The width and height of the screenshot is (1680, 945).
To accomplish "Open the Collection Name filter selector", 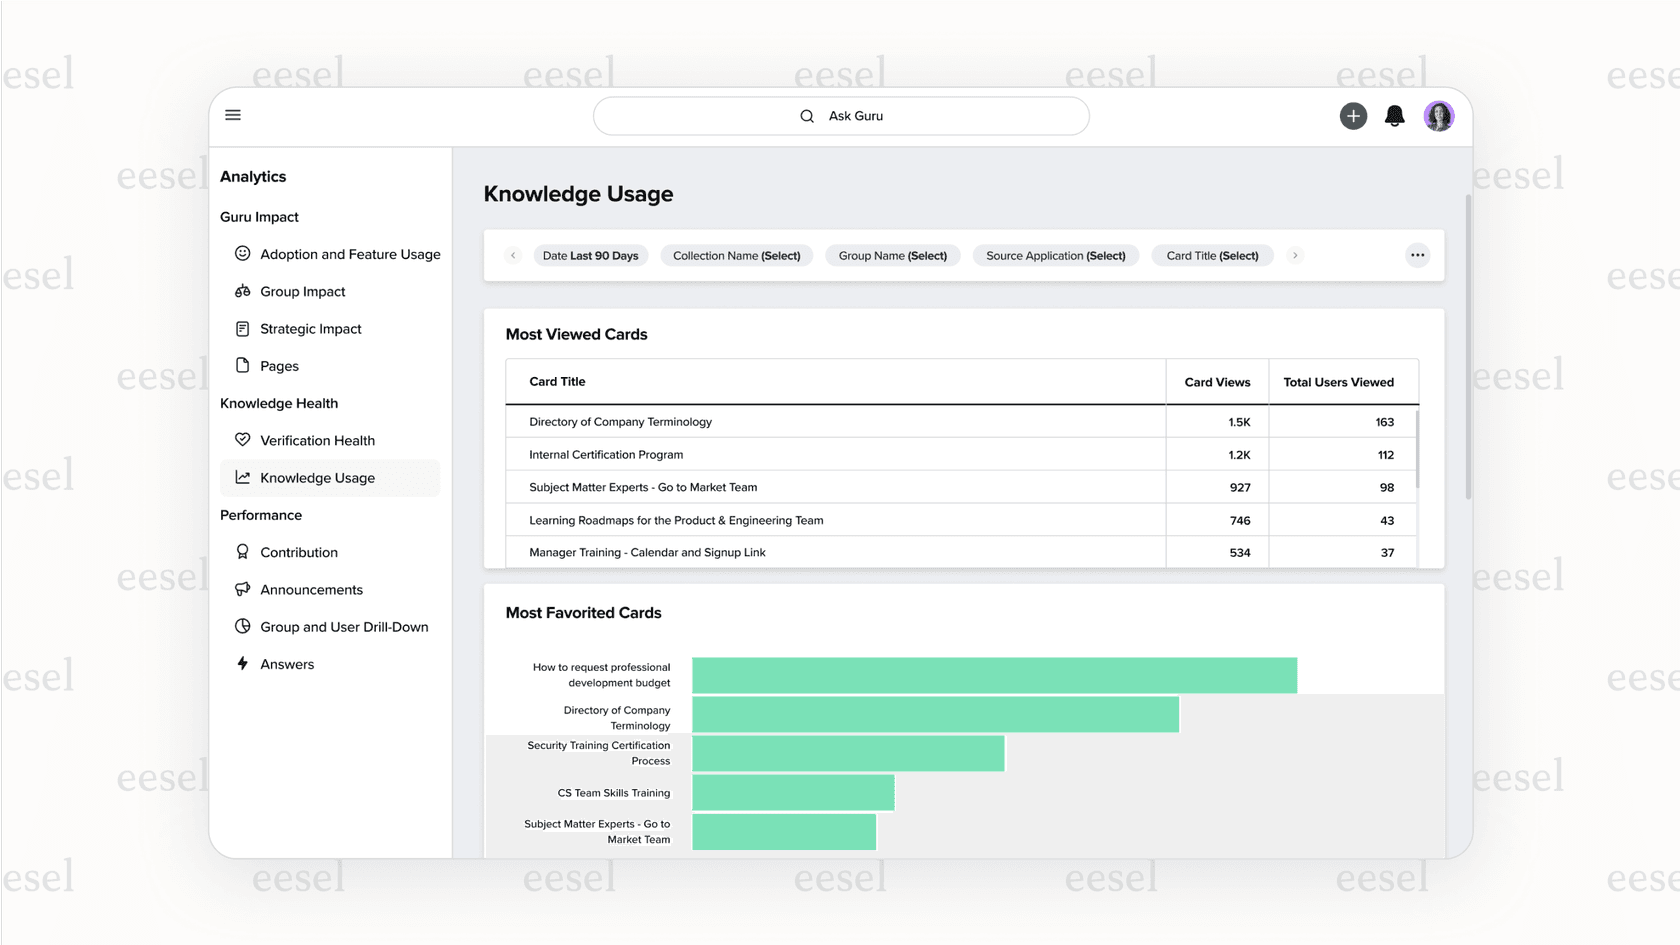I will coord(736,255).
